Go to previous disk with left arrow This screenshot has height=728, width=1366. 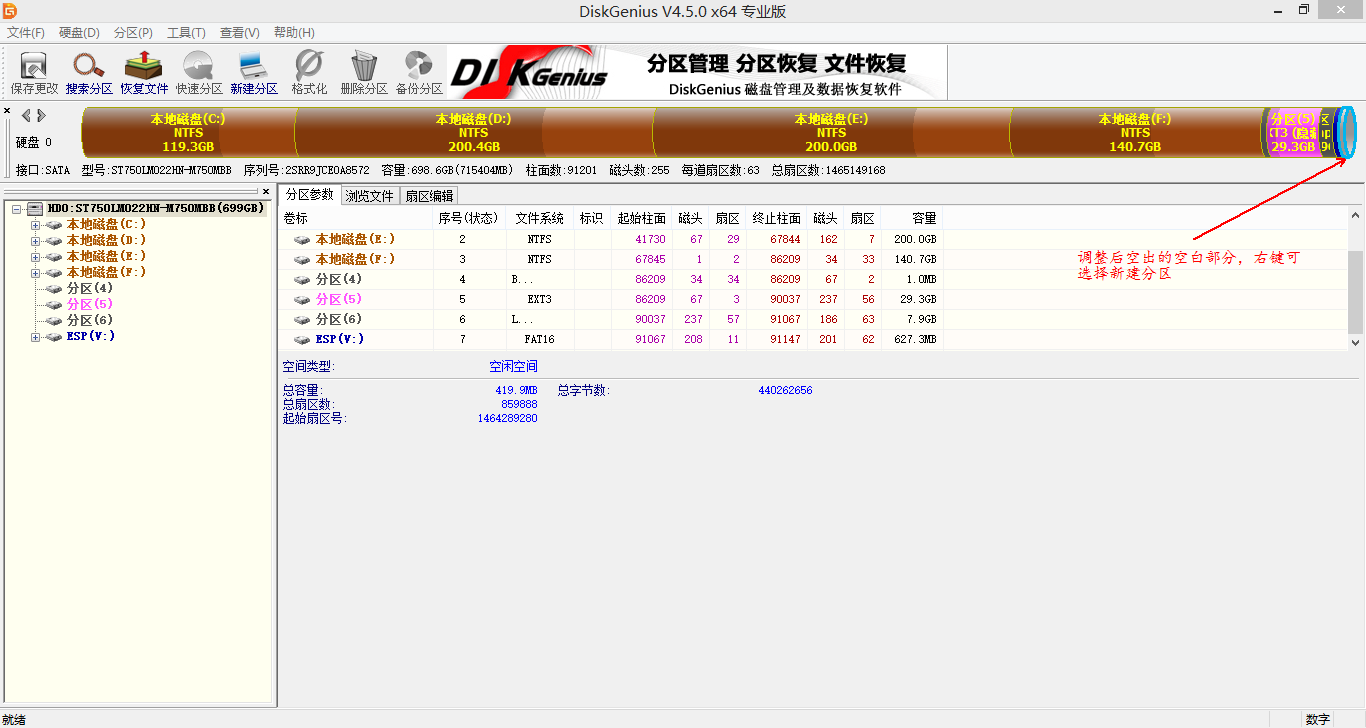point(26,115)
